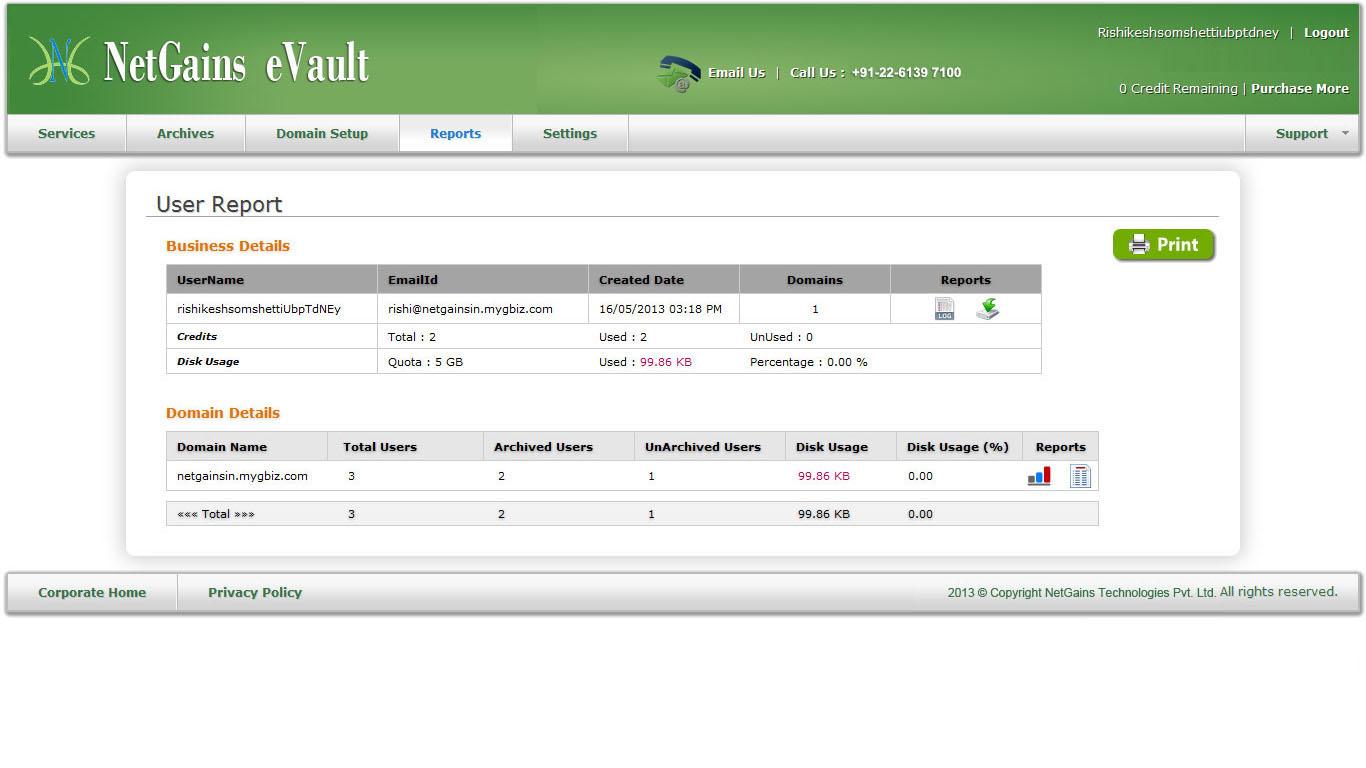The width and height of the screenshot is (1366, 768).
Task: Click the Used : 2 credits value
Action: tap(623, 337)
